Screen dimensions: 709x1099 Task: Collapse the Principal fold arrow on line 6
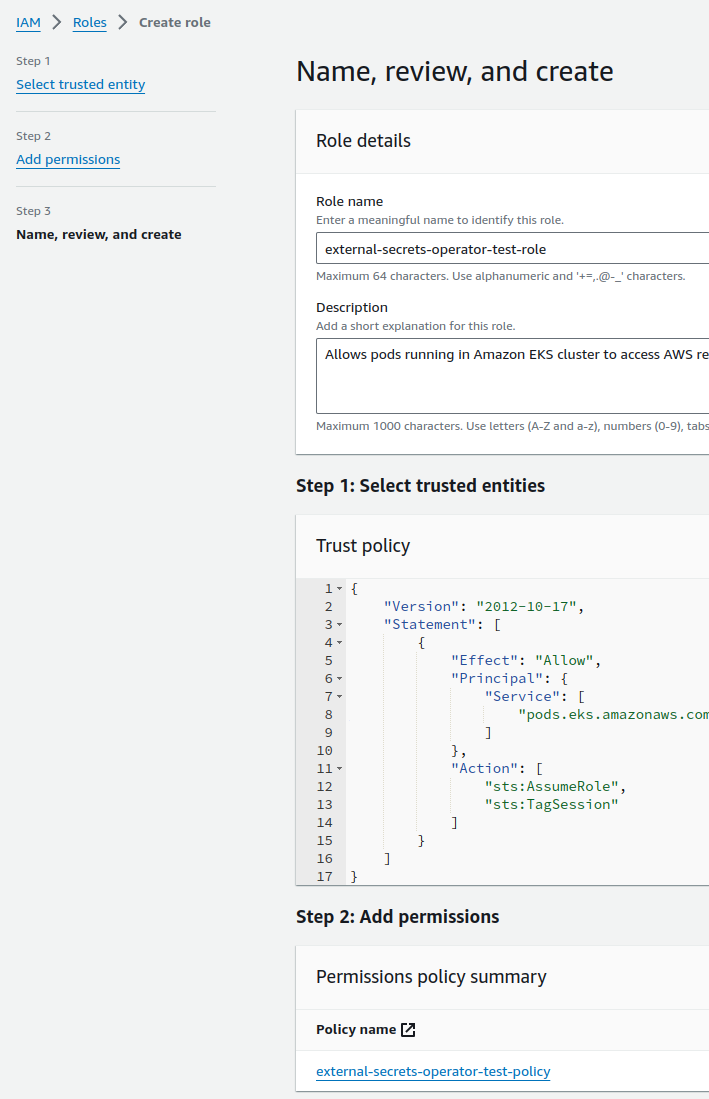click(339, 678)
